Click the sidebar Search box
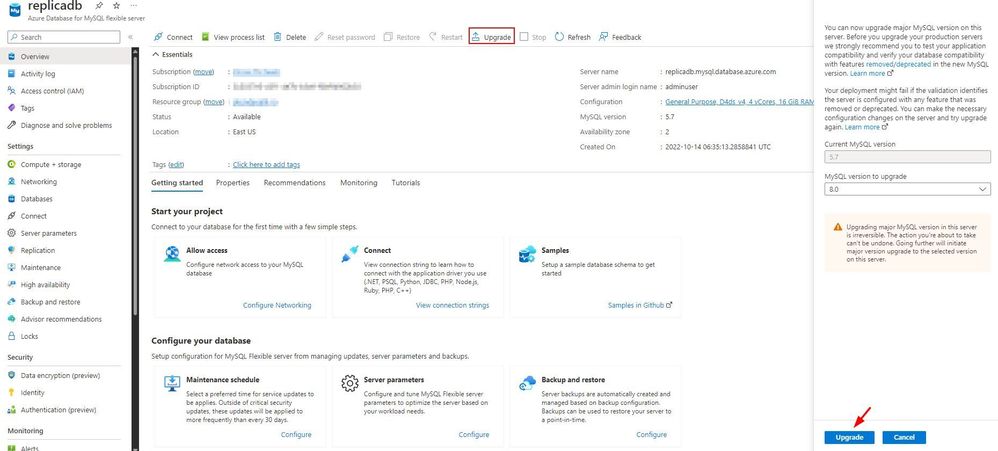The width and height of the screenshot is (998, 451). tap(64, 38)
